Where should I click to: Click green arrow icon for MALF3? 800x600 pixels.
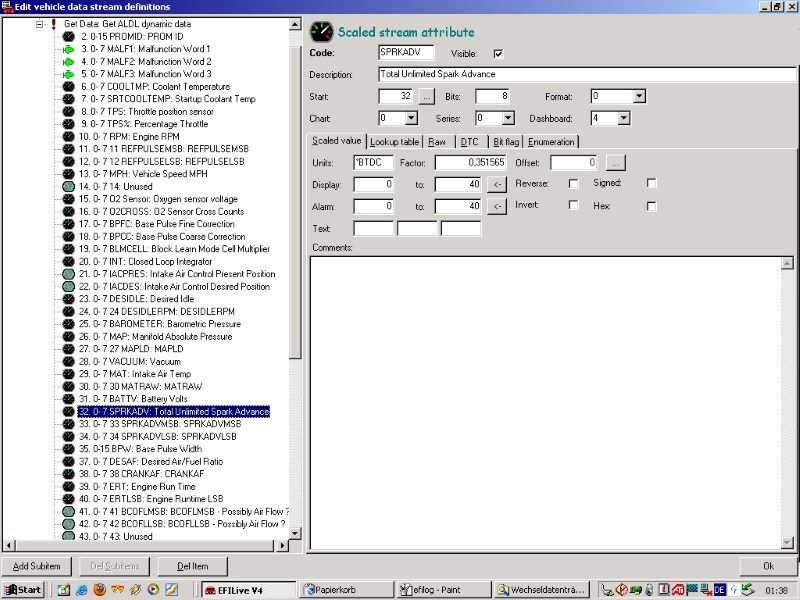pyautogui.click(x=68, y=74)
